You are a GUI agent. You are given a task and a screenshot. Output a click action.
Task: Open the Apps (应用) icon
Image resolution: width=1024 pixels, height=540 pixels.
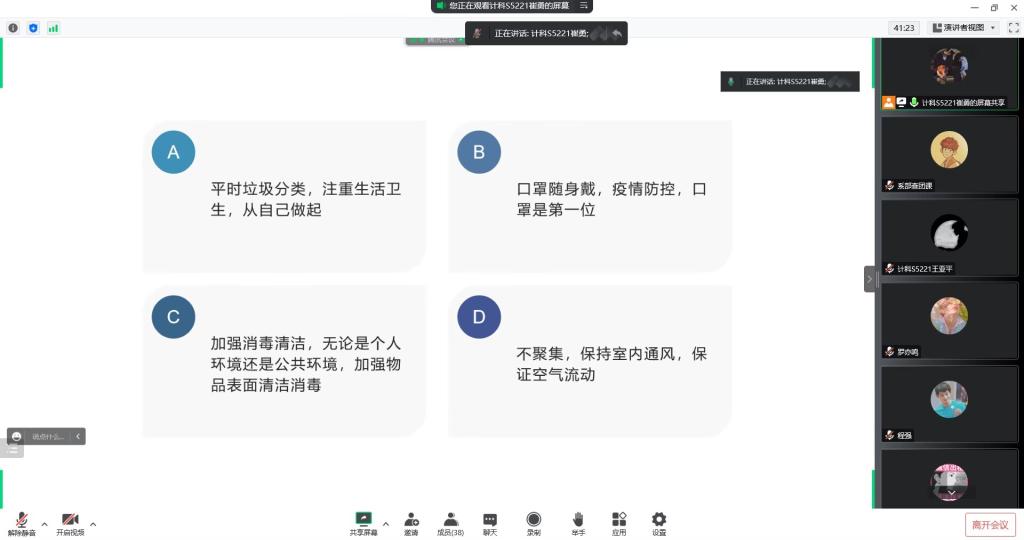(619, 523)
